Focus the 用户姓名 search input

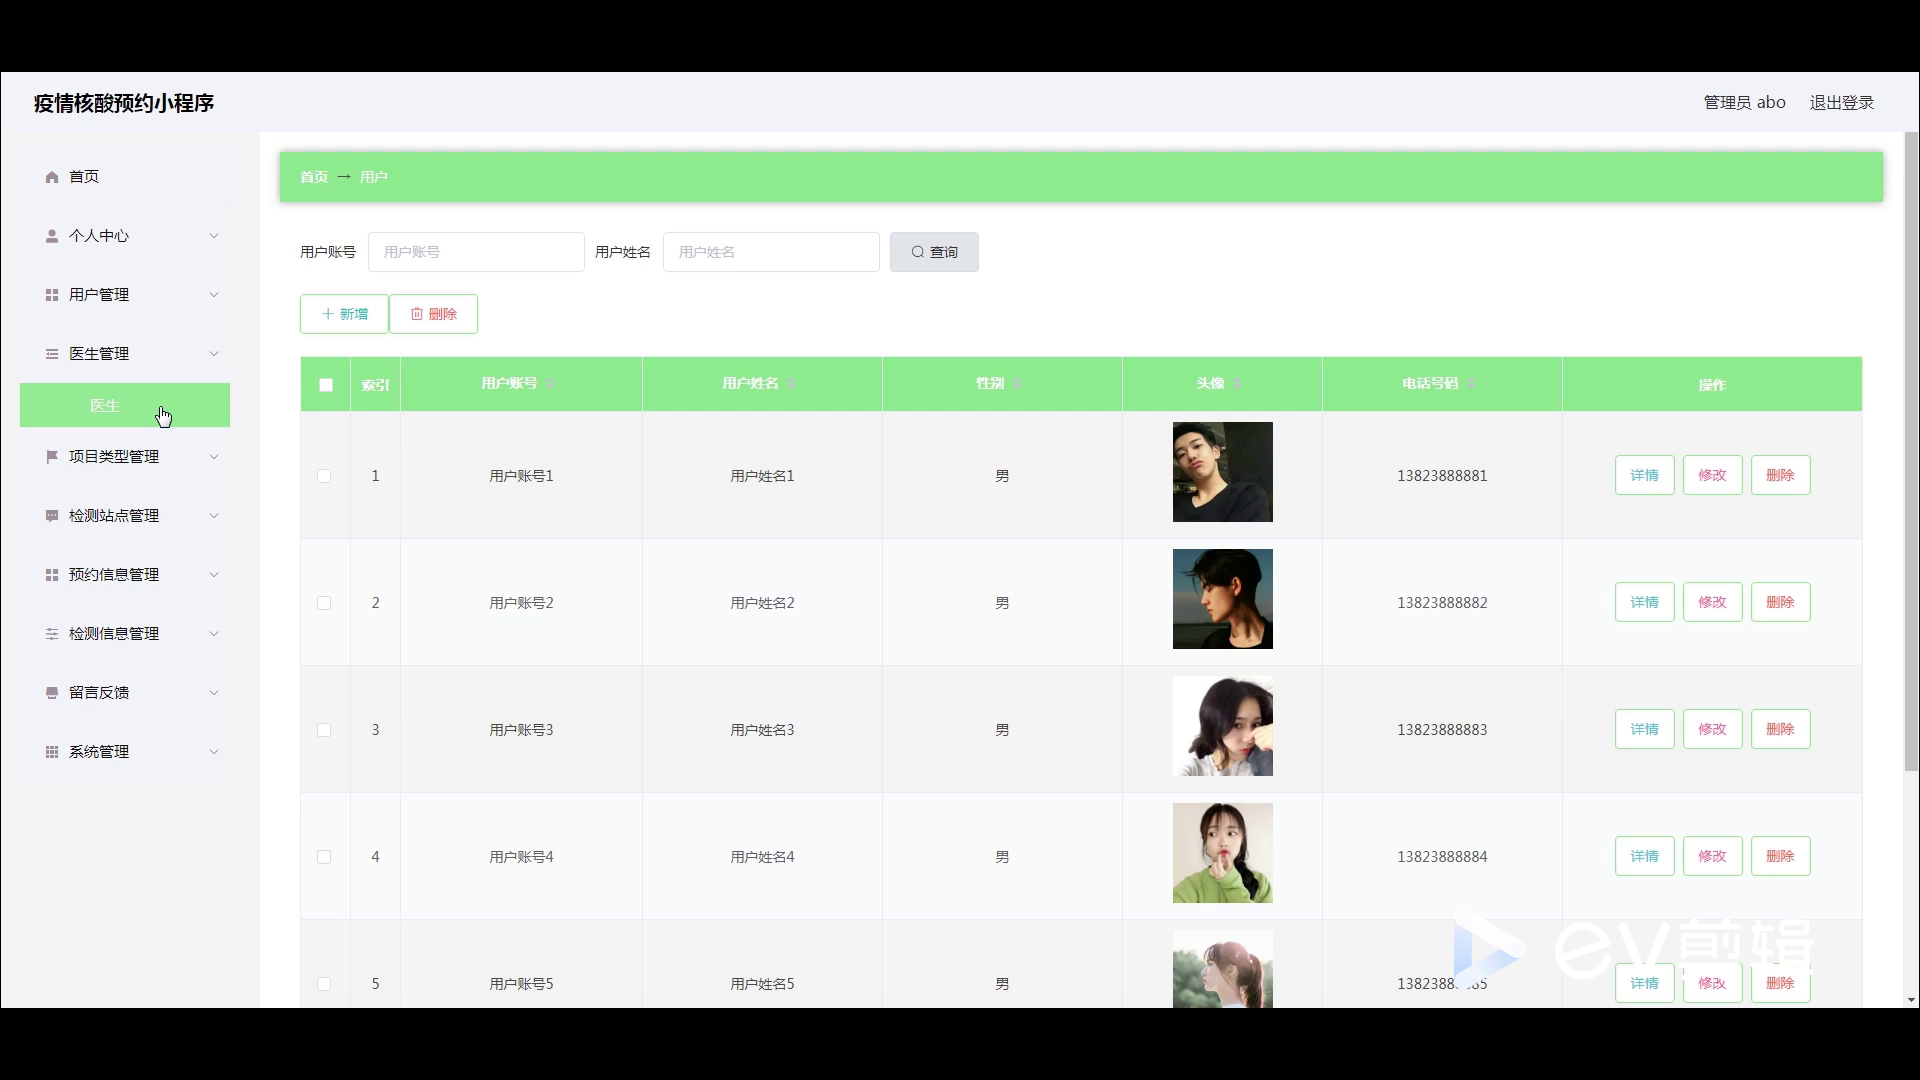coord(771,252)
